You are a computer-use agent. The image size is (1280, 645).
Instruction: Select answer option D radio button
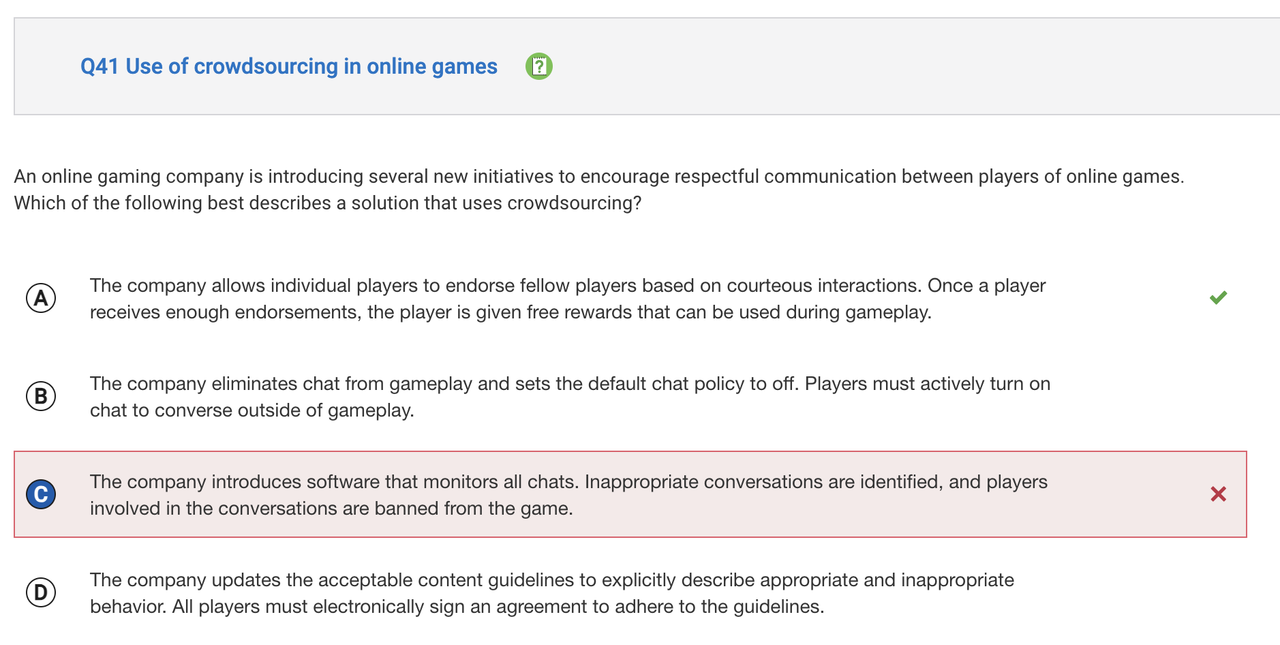(41, 592)
